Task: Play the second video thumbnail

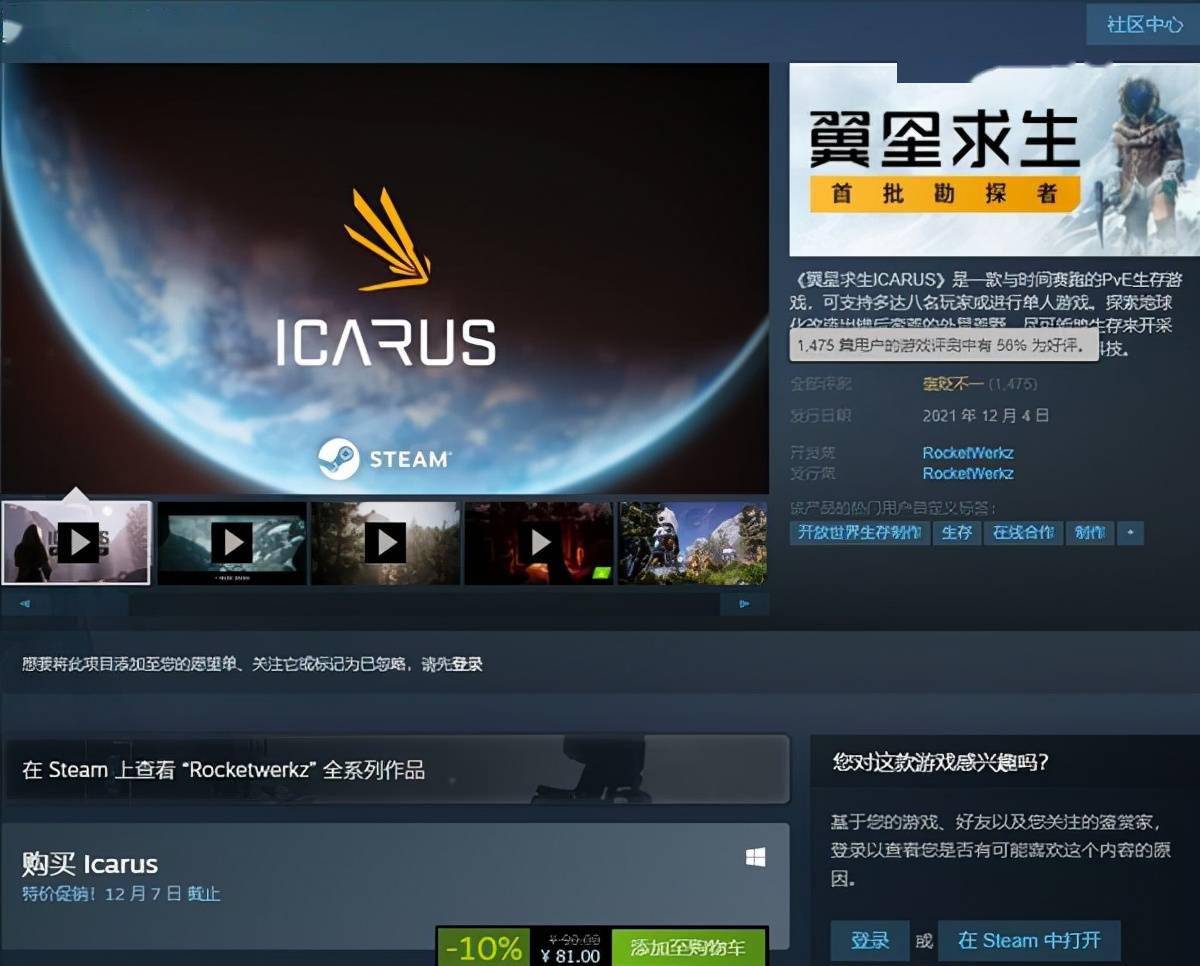Action: tap(232, 543)
